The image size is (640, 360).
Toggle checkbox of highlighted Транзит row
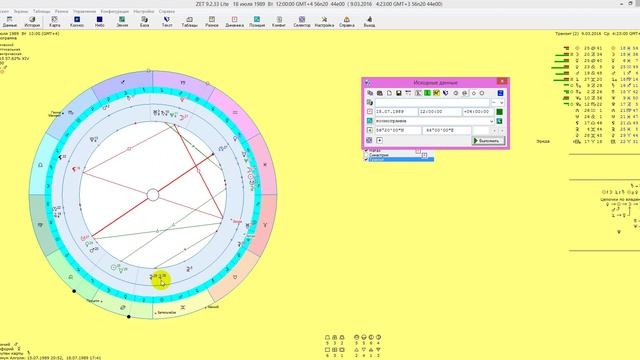[366, 160]
